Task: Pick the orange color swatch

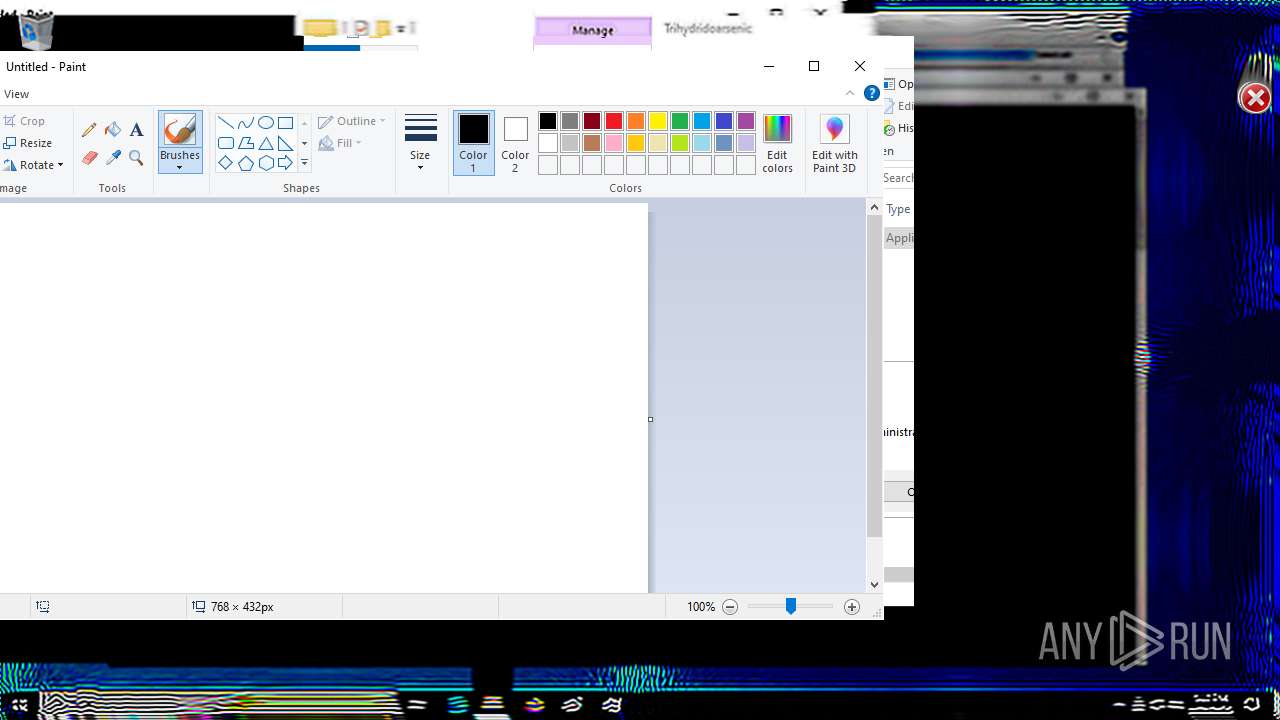Action: (x=636, y=121)
